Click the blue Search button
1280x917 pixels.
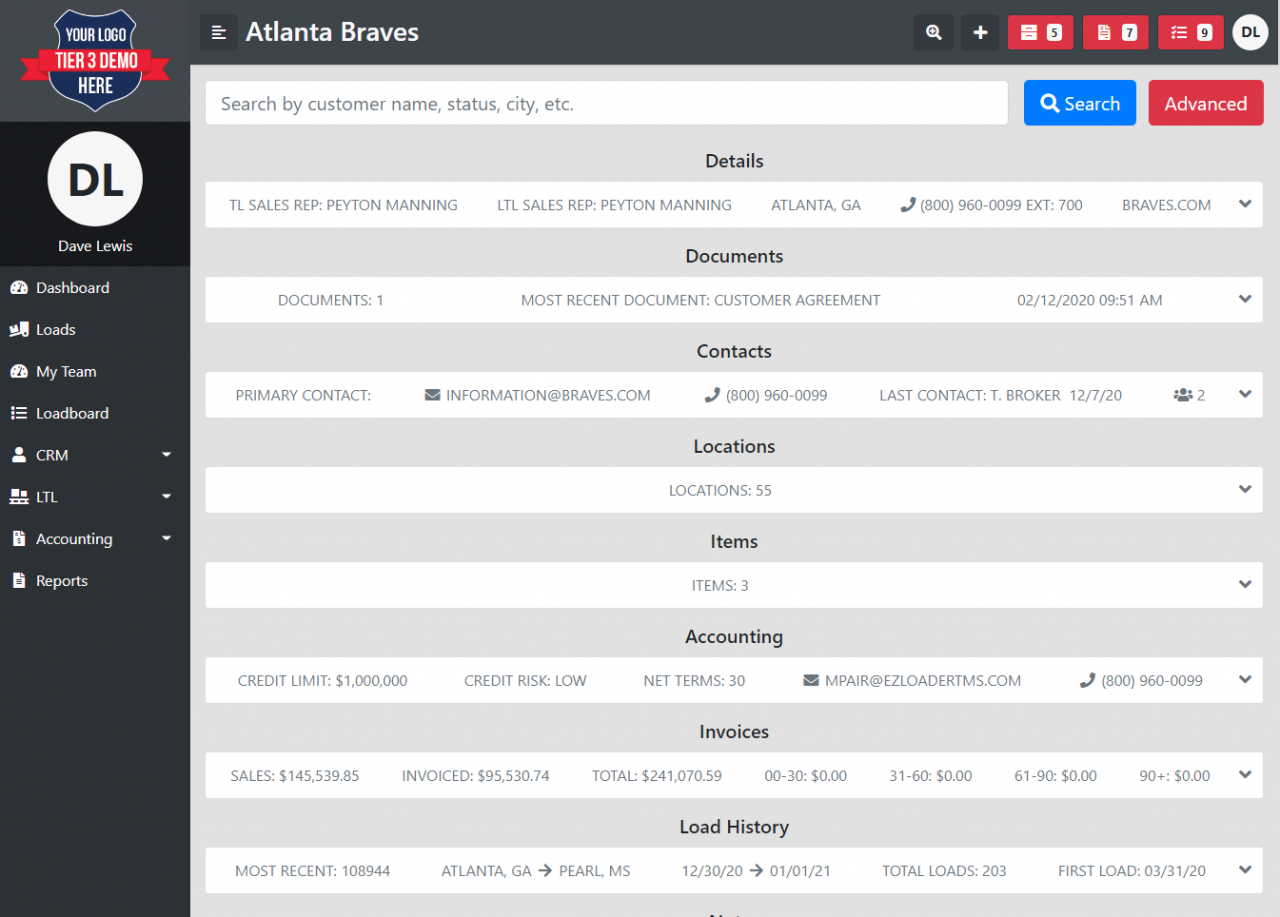point(1080,103)
